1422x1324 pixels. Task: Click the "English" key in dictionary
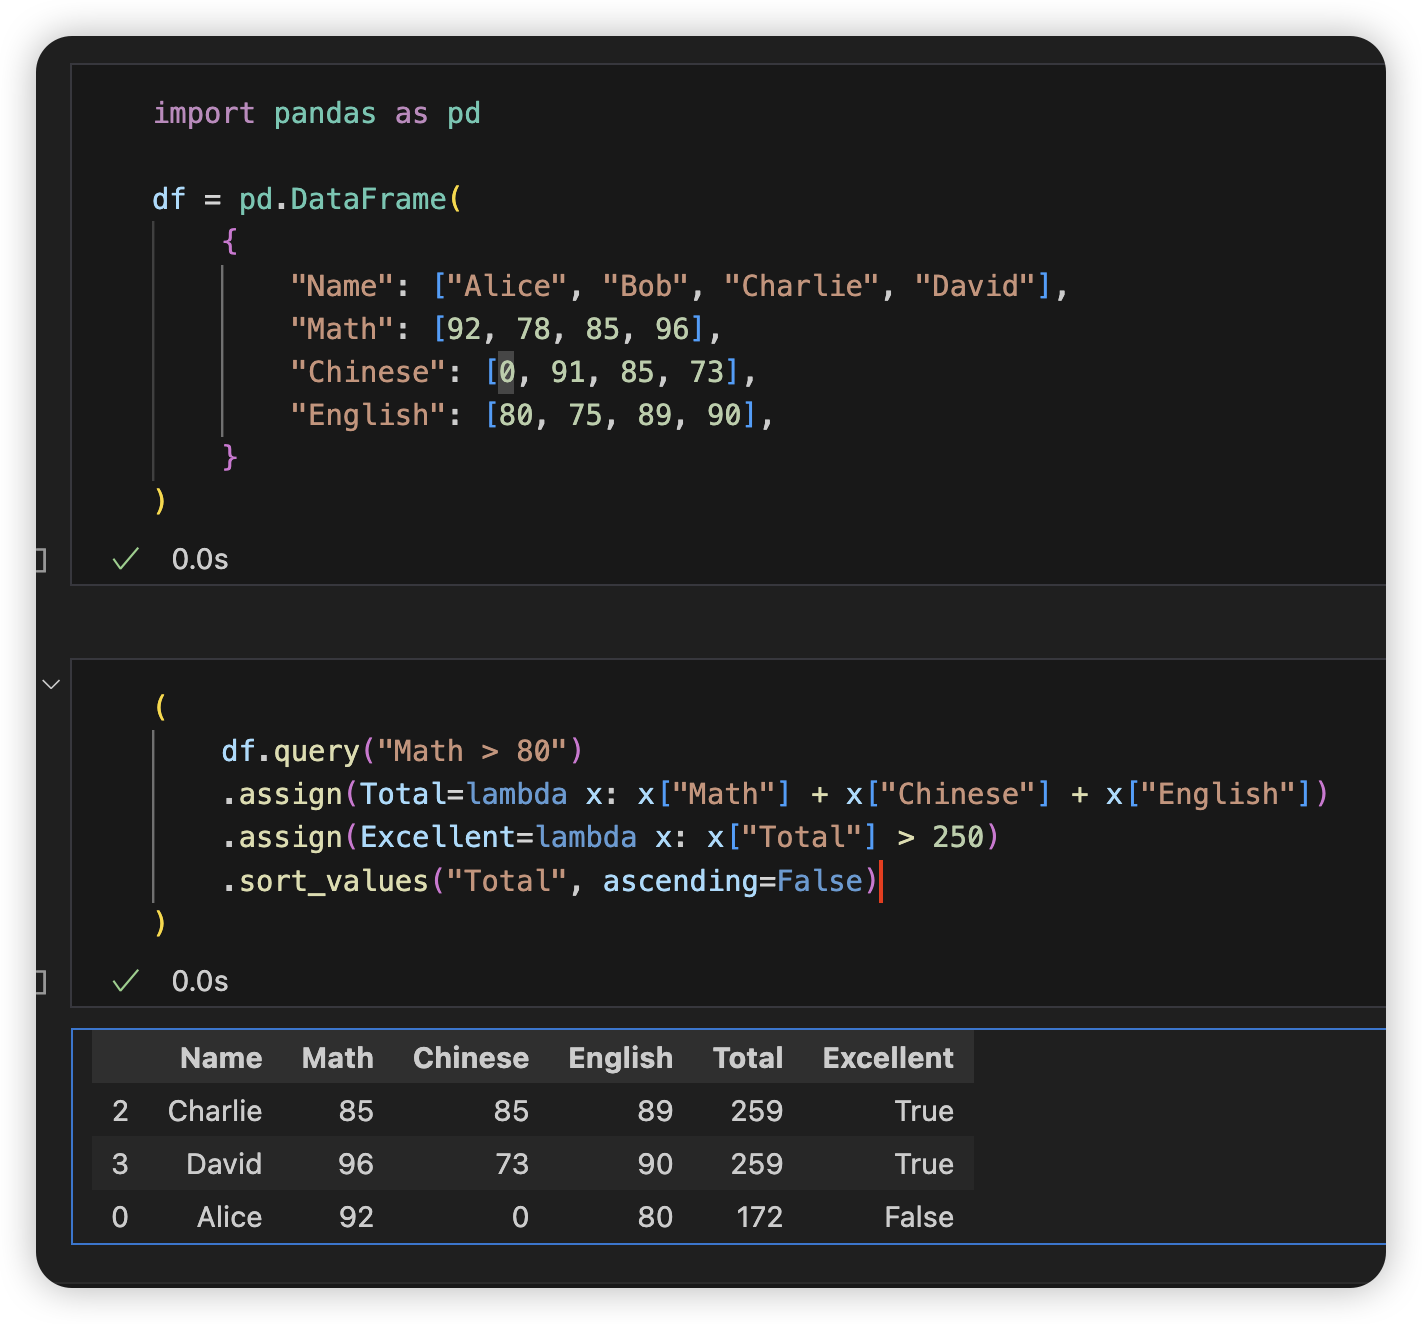tap(367, 415)
